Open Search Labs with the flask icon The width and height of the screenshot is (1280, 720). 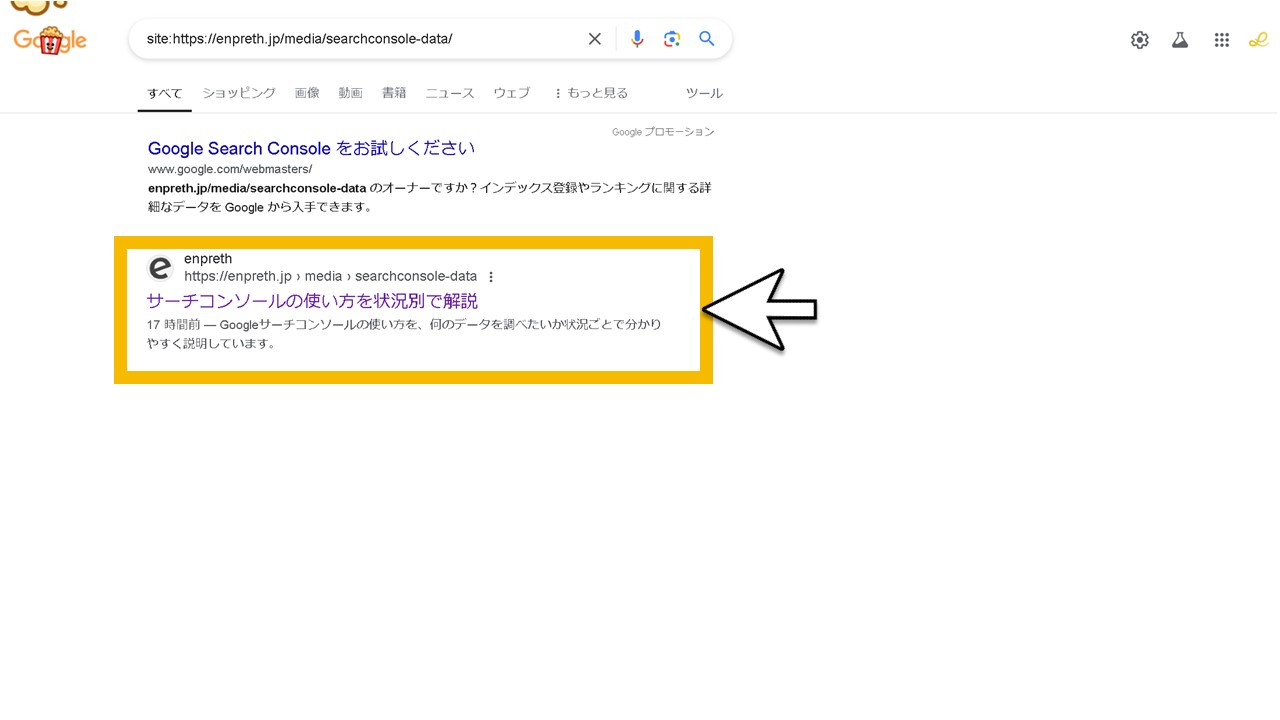[1180, 40]
